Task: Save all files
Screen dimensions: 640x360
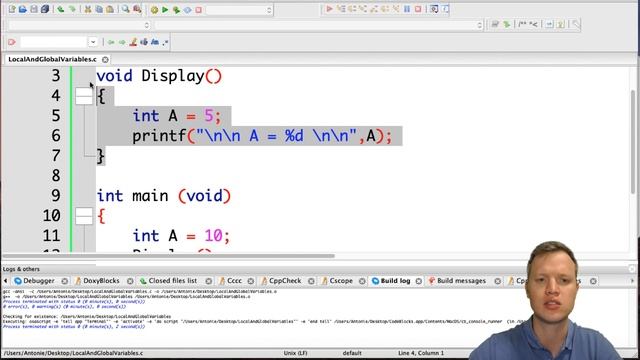Action: click(x=45, y=9)
